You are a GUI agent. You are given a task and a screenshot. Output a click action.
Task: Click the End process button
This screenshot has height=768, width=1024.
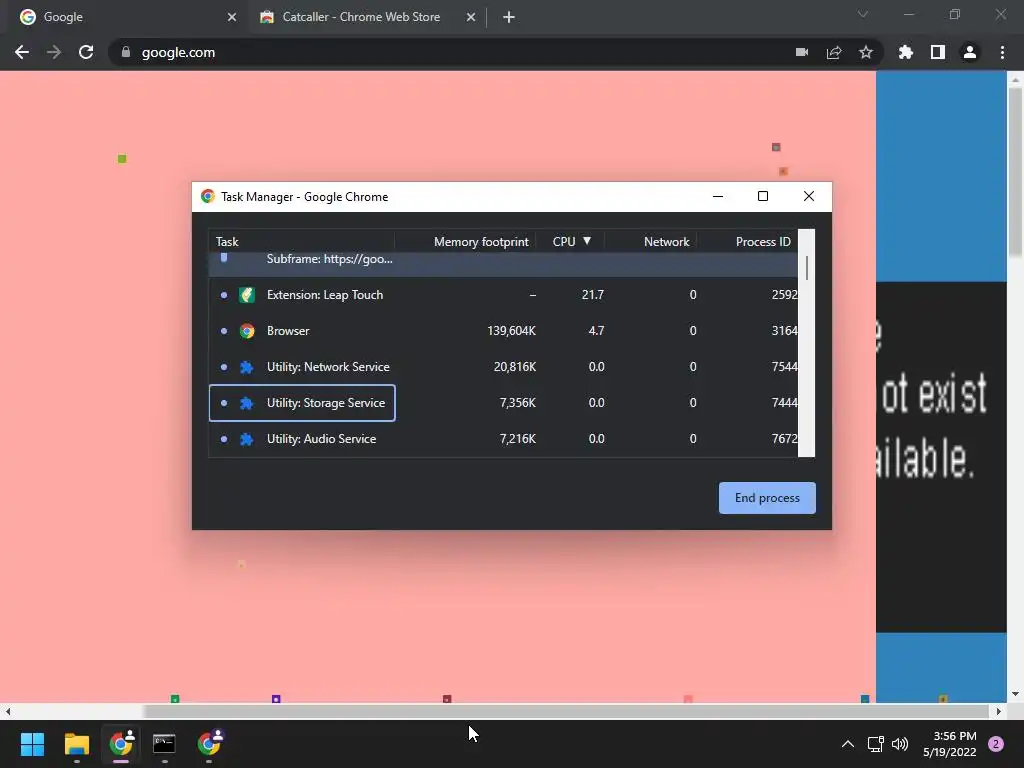(x=767, y=498)
